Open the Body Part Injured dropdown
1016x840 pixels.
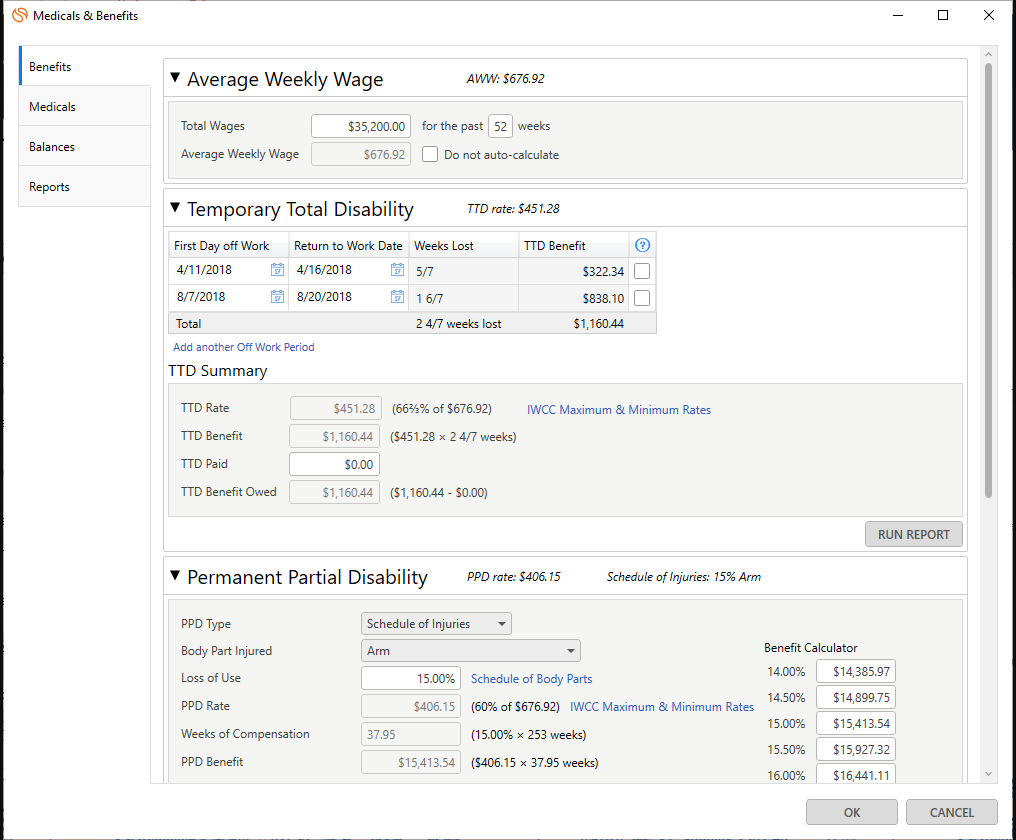pos(470,651)
